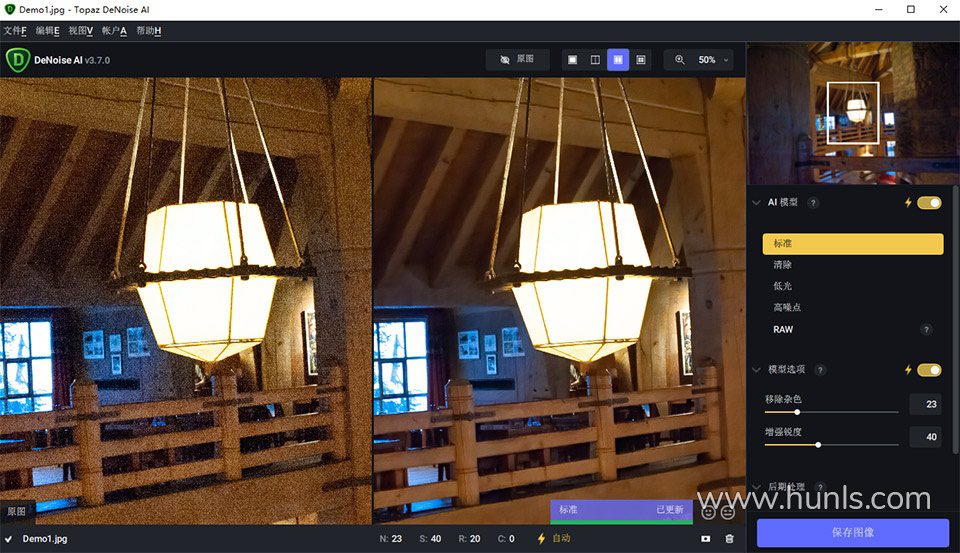Select the Demo1.jpg file entry
This screenshot has width=960, height=553.
click(x=45, y=539)
